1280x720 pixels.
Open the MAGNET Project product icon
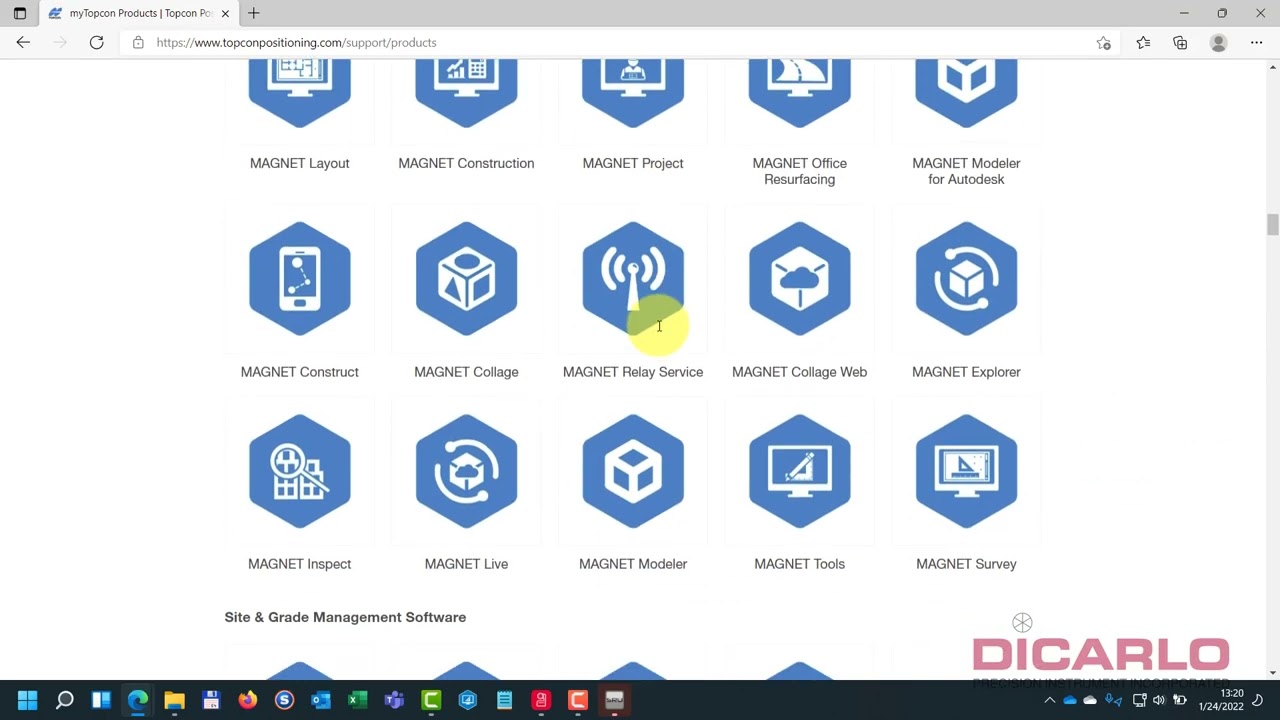coord(633,93)
